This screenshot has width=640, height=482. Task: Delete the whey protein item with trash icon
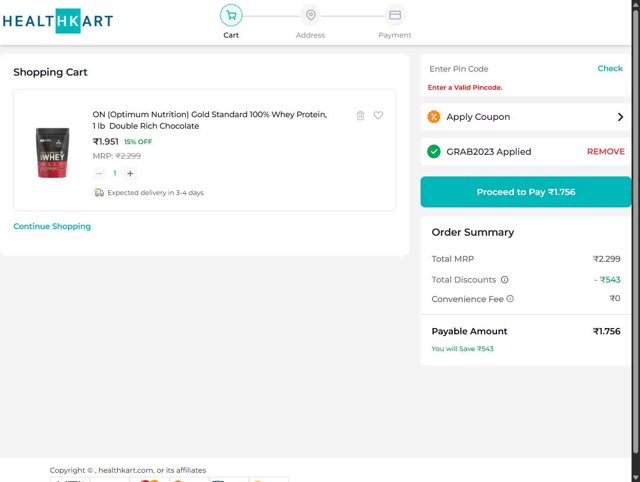360,116
